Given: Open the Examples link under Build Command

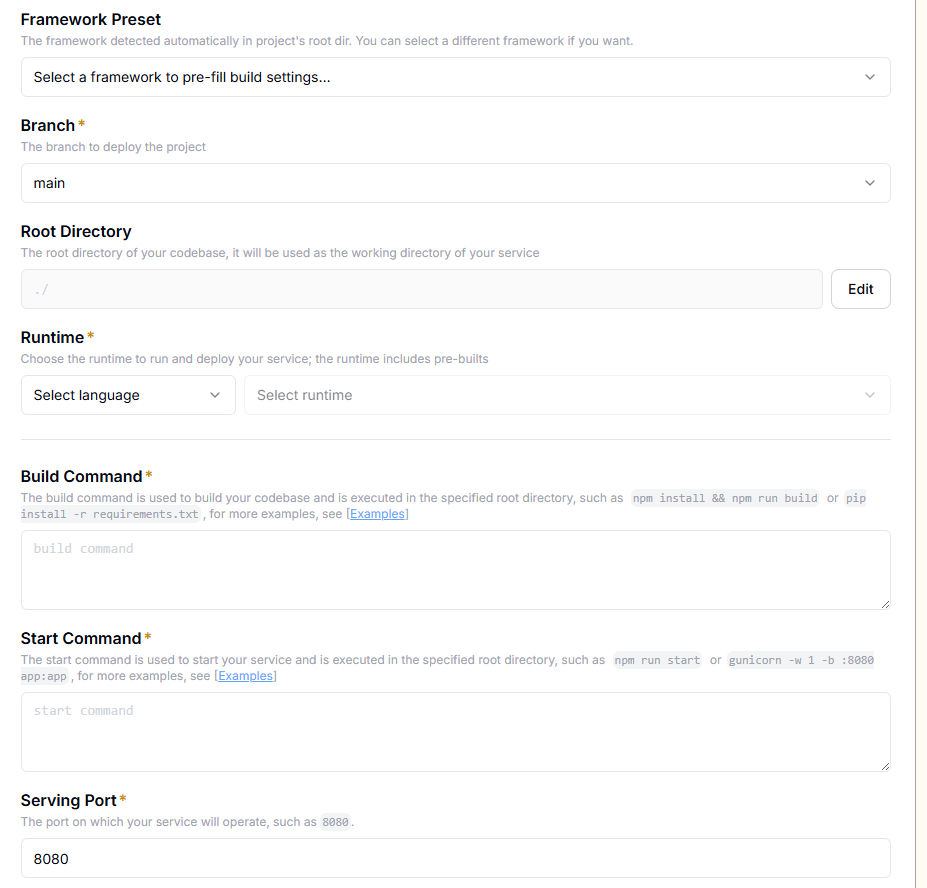Looking at the screenshot, I should click(377, 514).
